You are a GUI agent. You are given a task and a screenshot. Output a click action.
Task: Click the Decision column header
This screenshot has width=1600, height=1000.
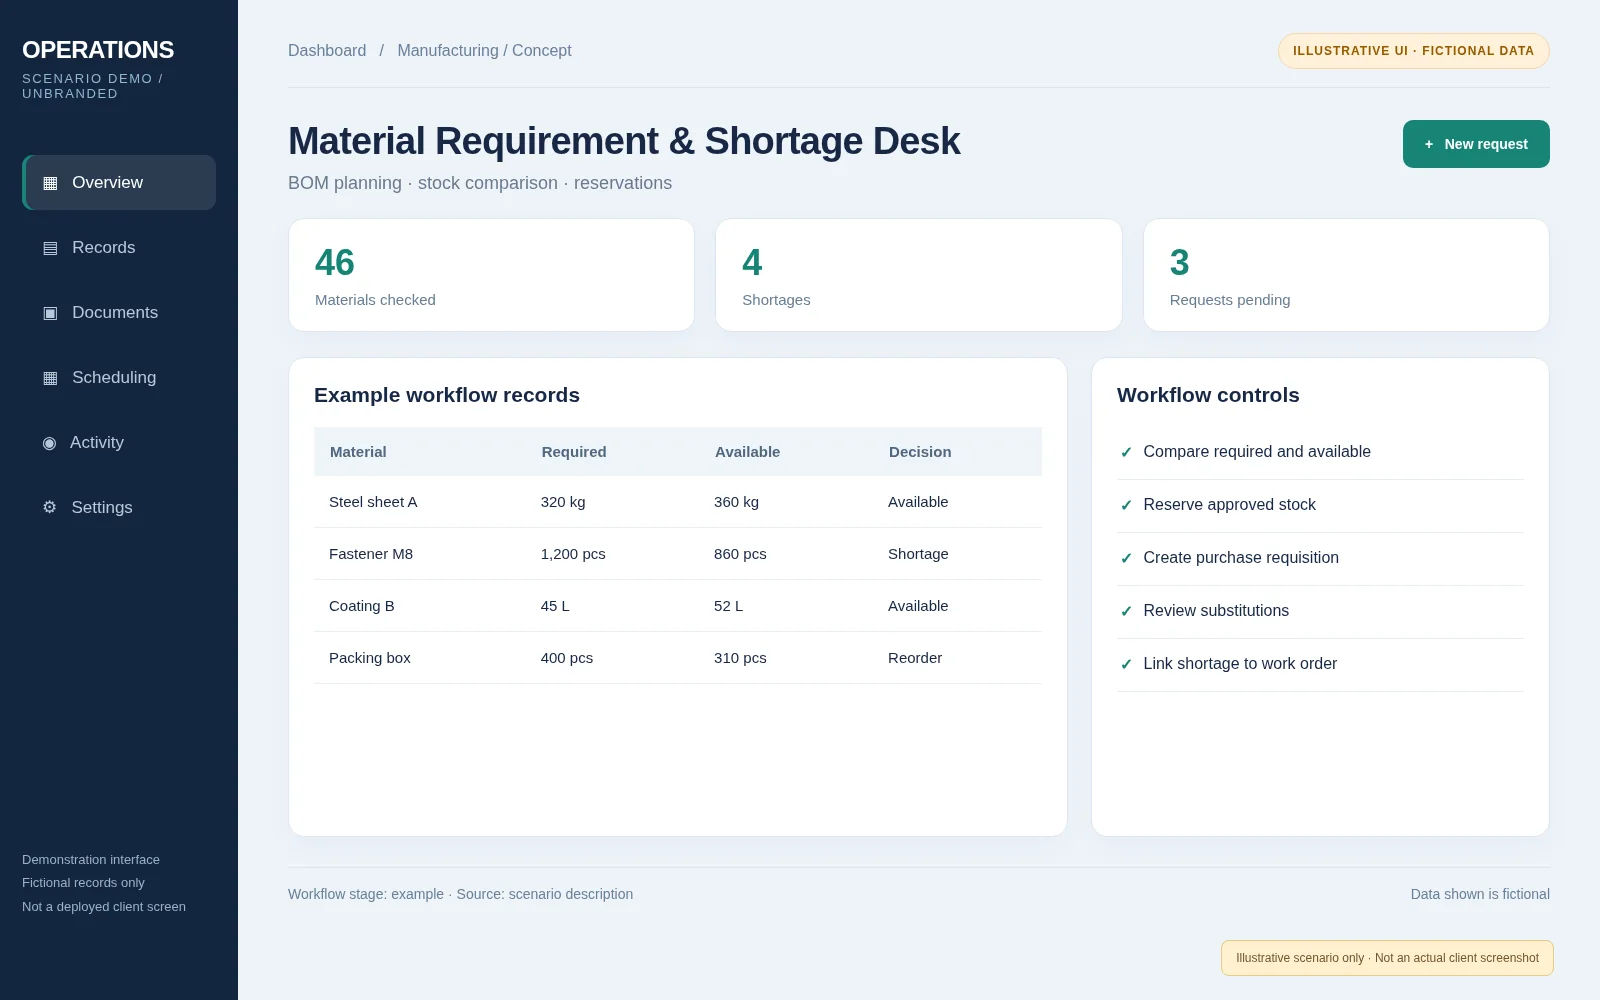(920, 451)
